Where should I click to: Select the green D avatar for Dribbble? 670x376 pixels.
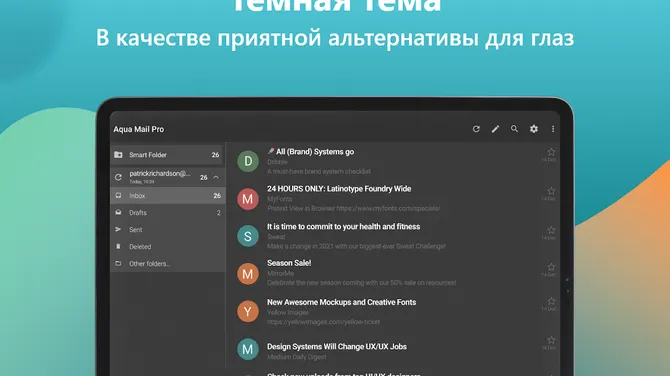[x=248, y=161]
